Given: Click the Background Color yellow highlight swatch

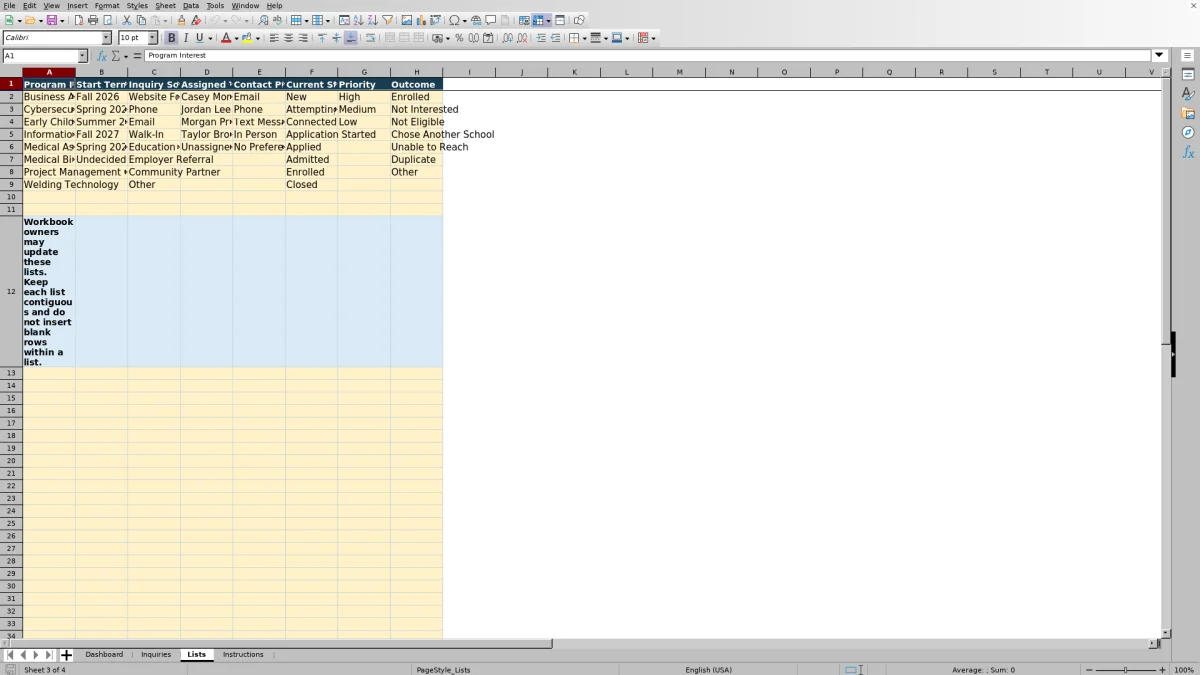Looking at the screenshot, I should [x=247, y=38].
